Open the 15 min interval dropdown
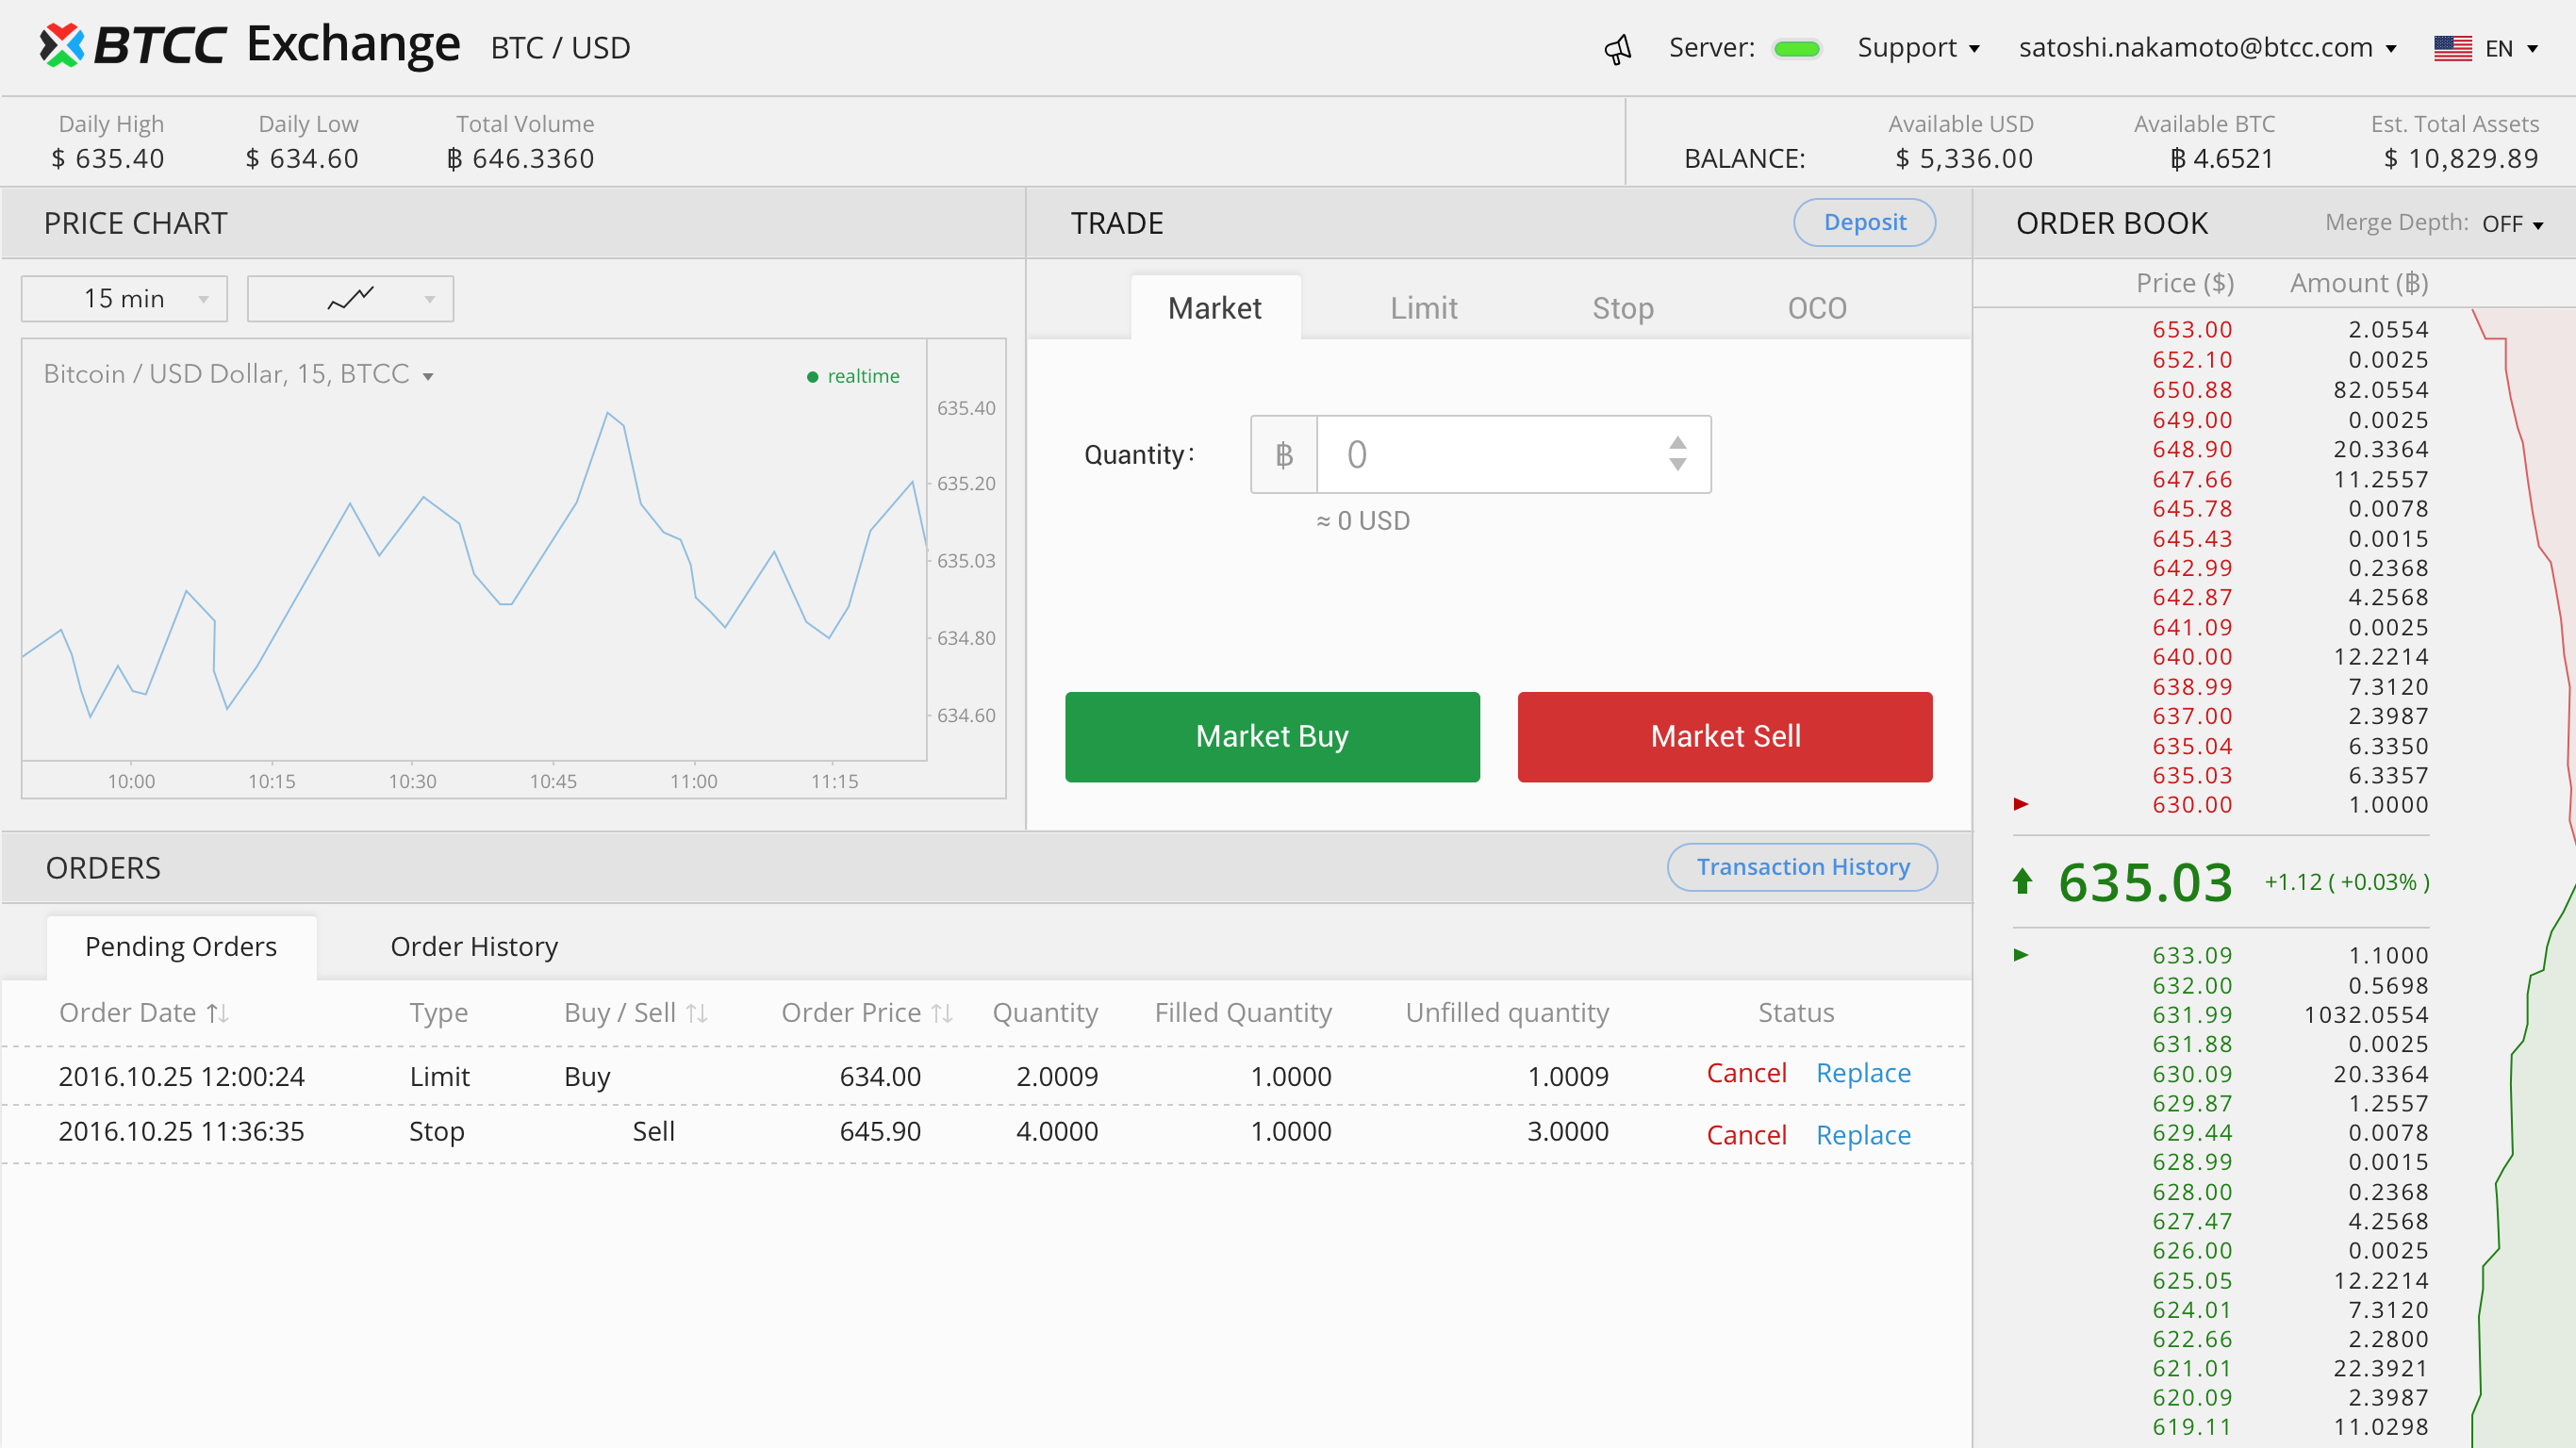Viewport: 2576px width, 1448px height. point(124,299)
